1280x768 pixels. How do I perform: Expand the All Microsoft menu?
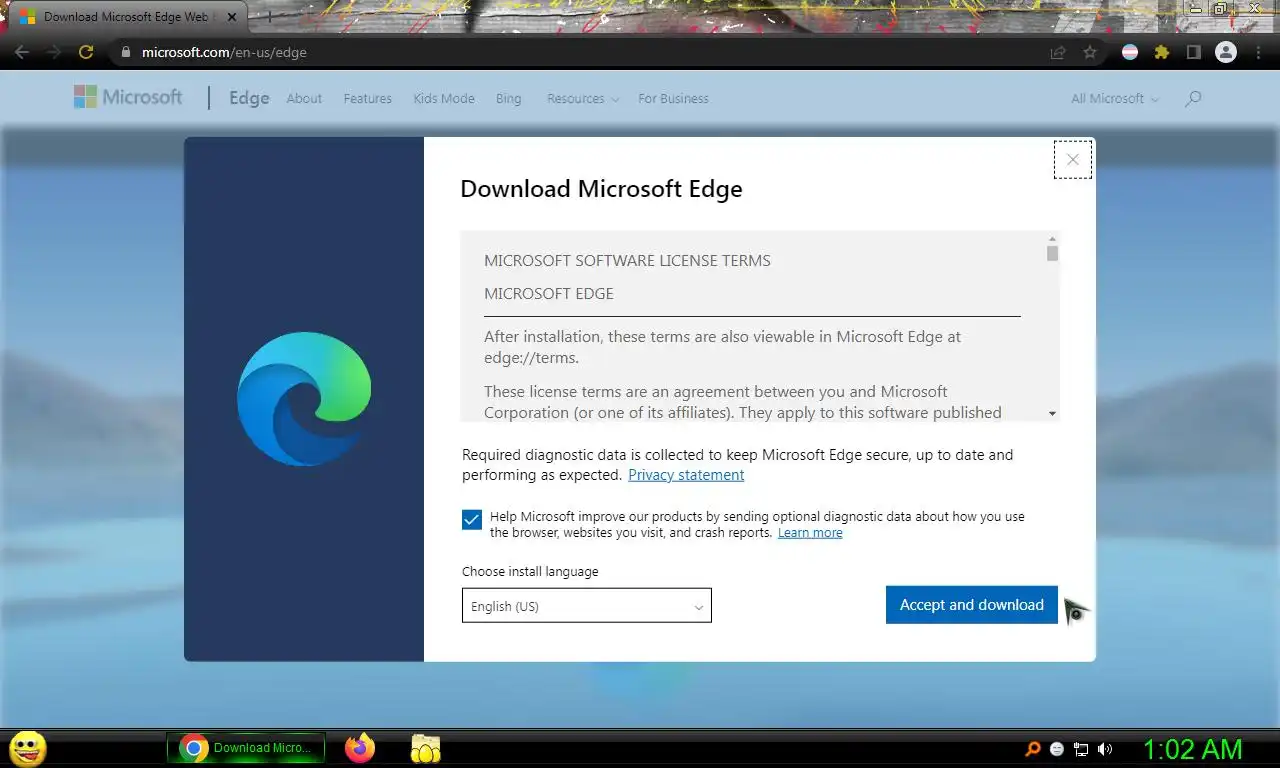[1115, 98]
